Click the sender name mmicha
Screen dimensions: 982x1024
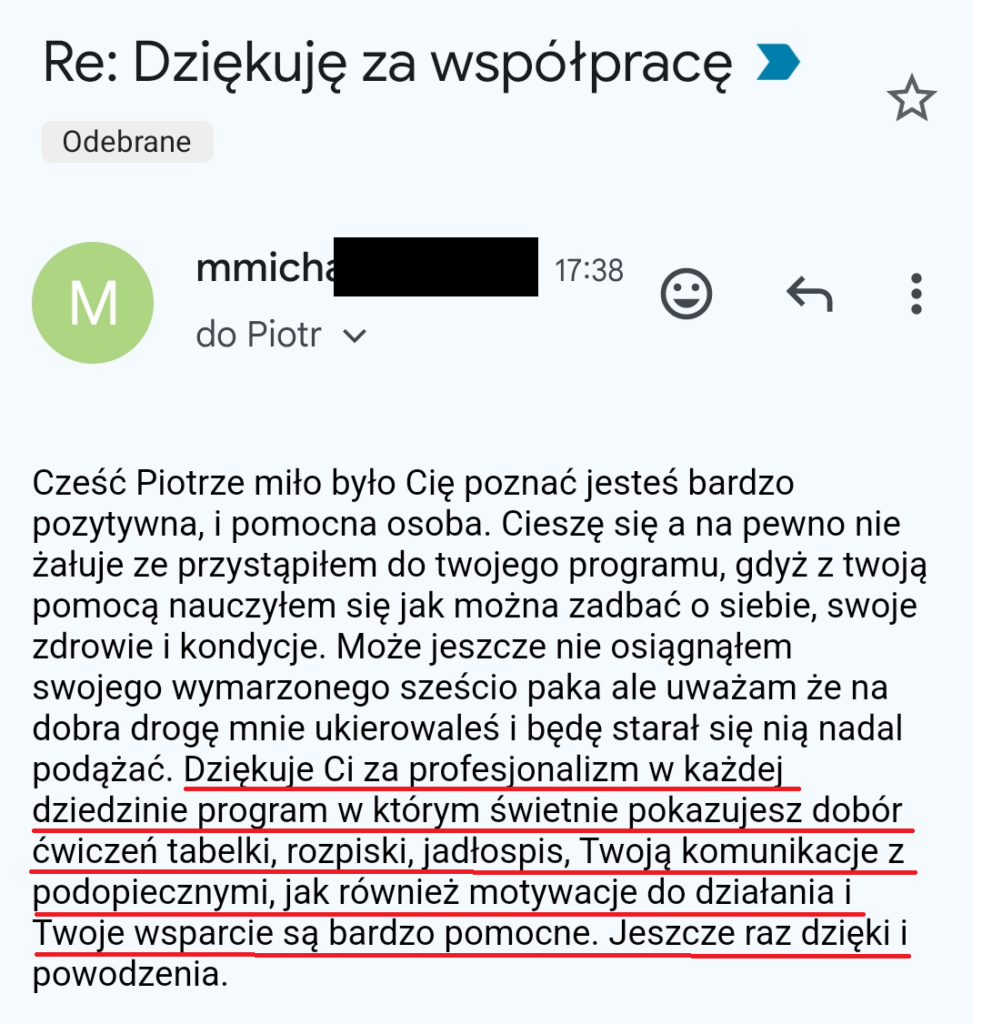pos(264,268)
